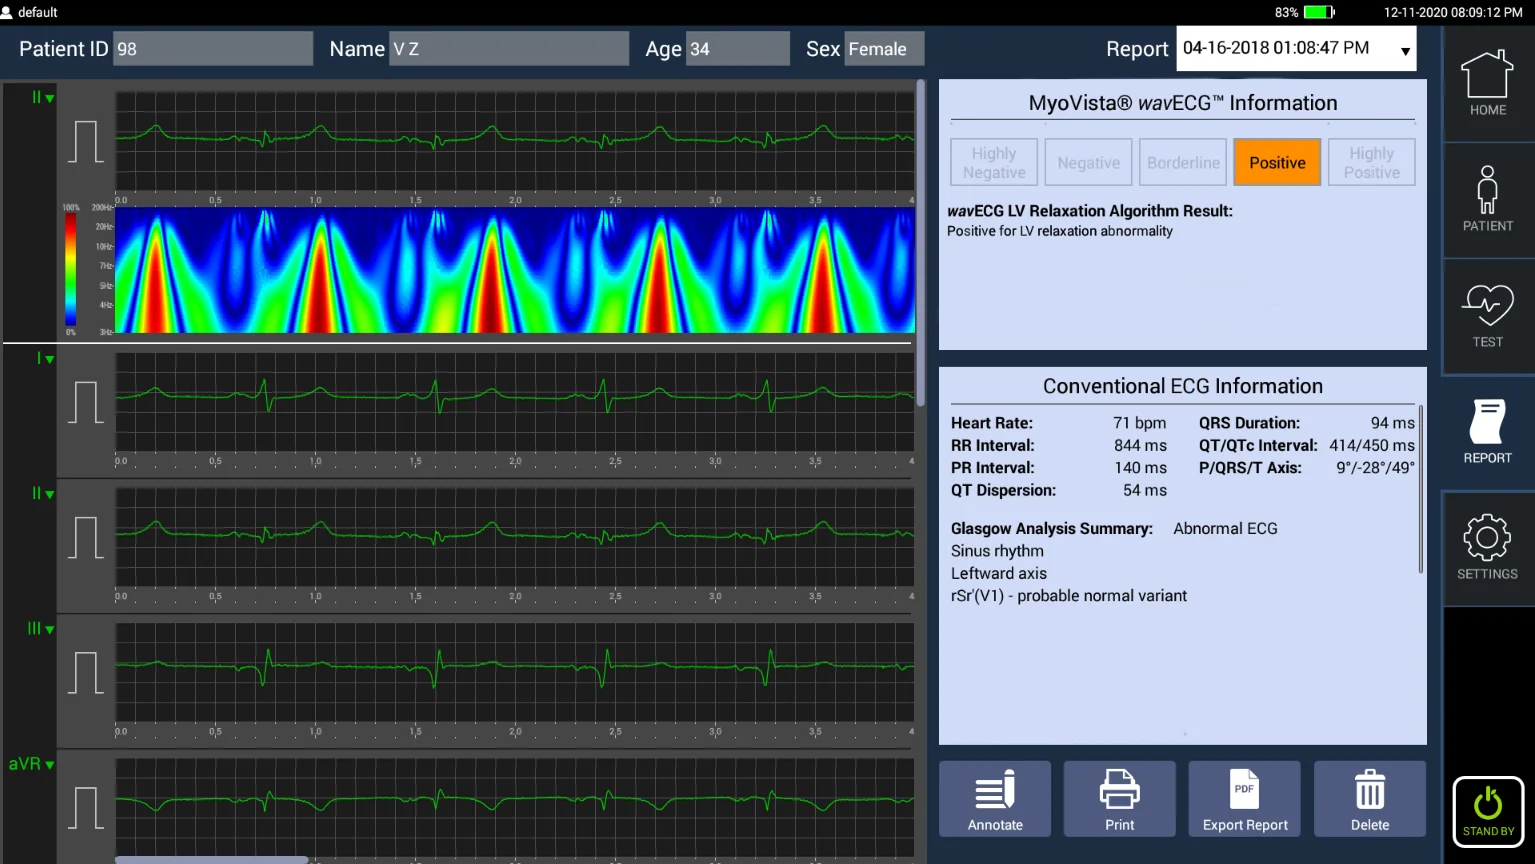The width and height of the screenshot is (1535, 864).
Task: Select the Borderline classification option
Action: (x=1182, y=162)
